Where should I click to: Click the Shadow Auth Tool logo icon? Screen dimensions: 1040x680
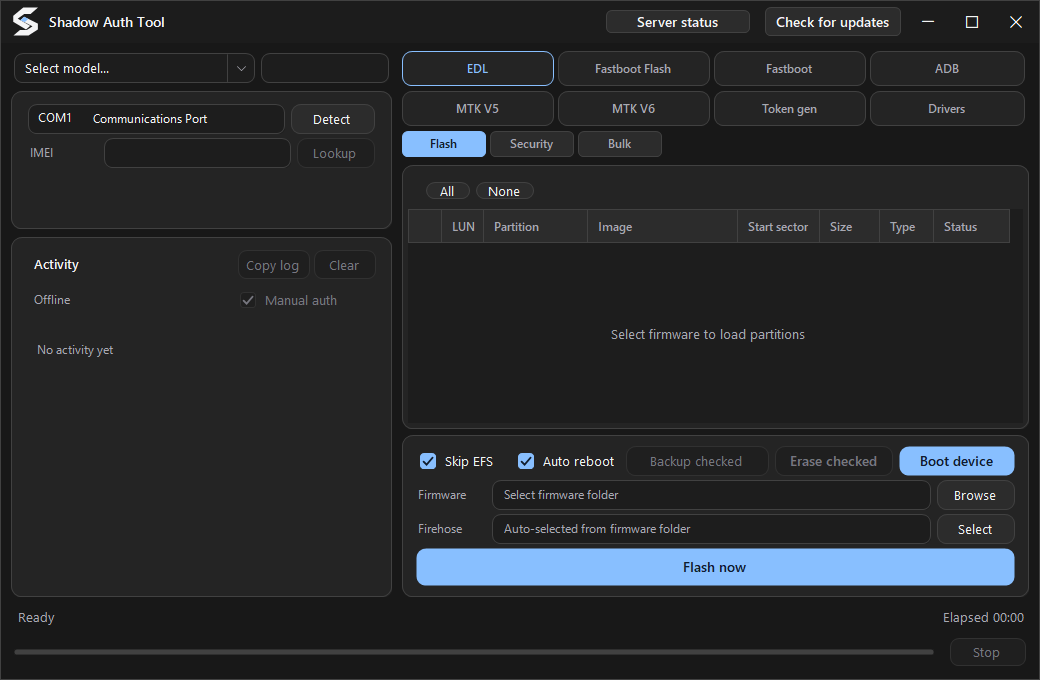(25, 22)
